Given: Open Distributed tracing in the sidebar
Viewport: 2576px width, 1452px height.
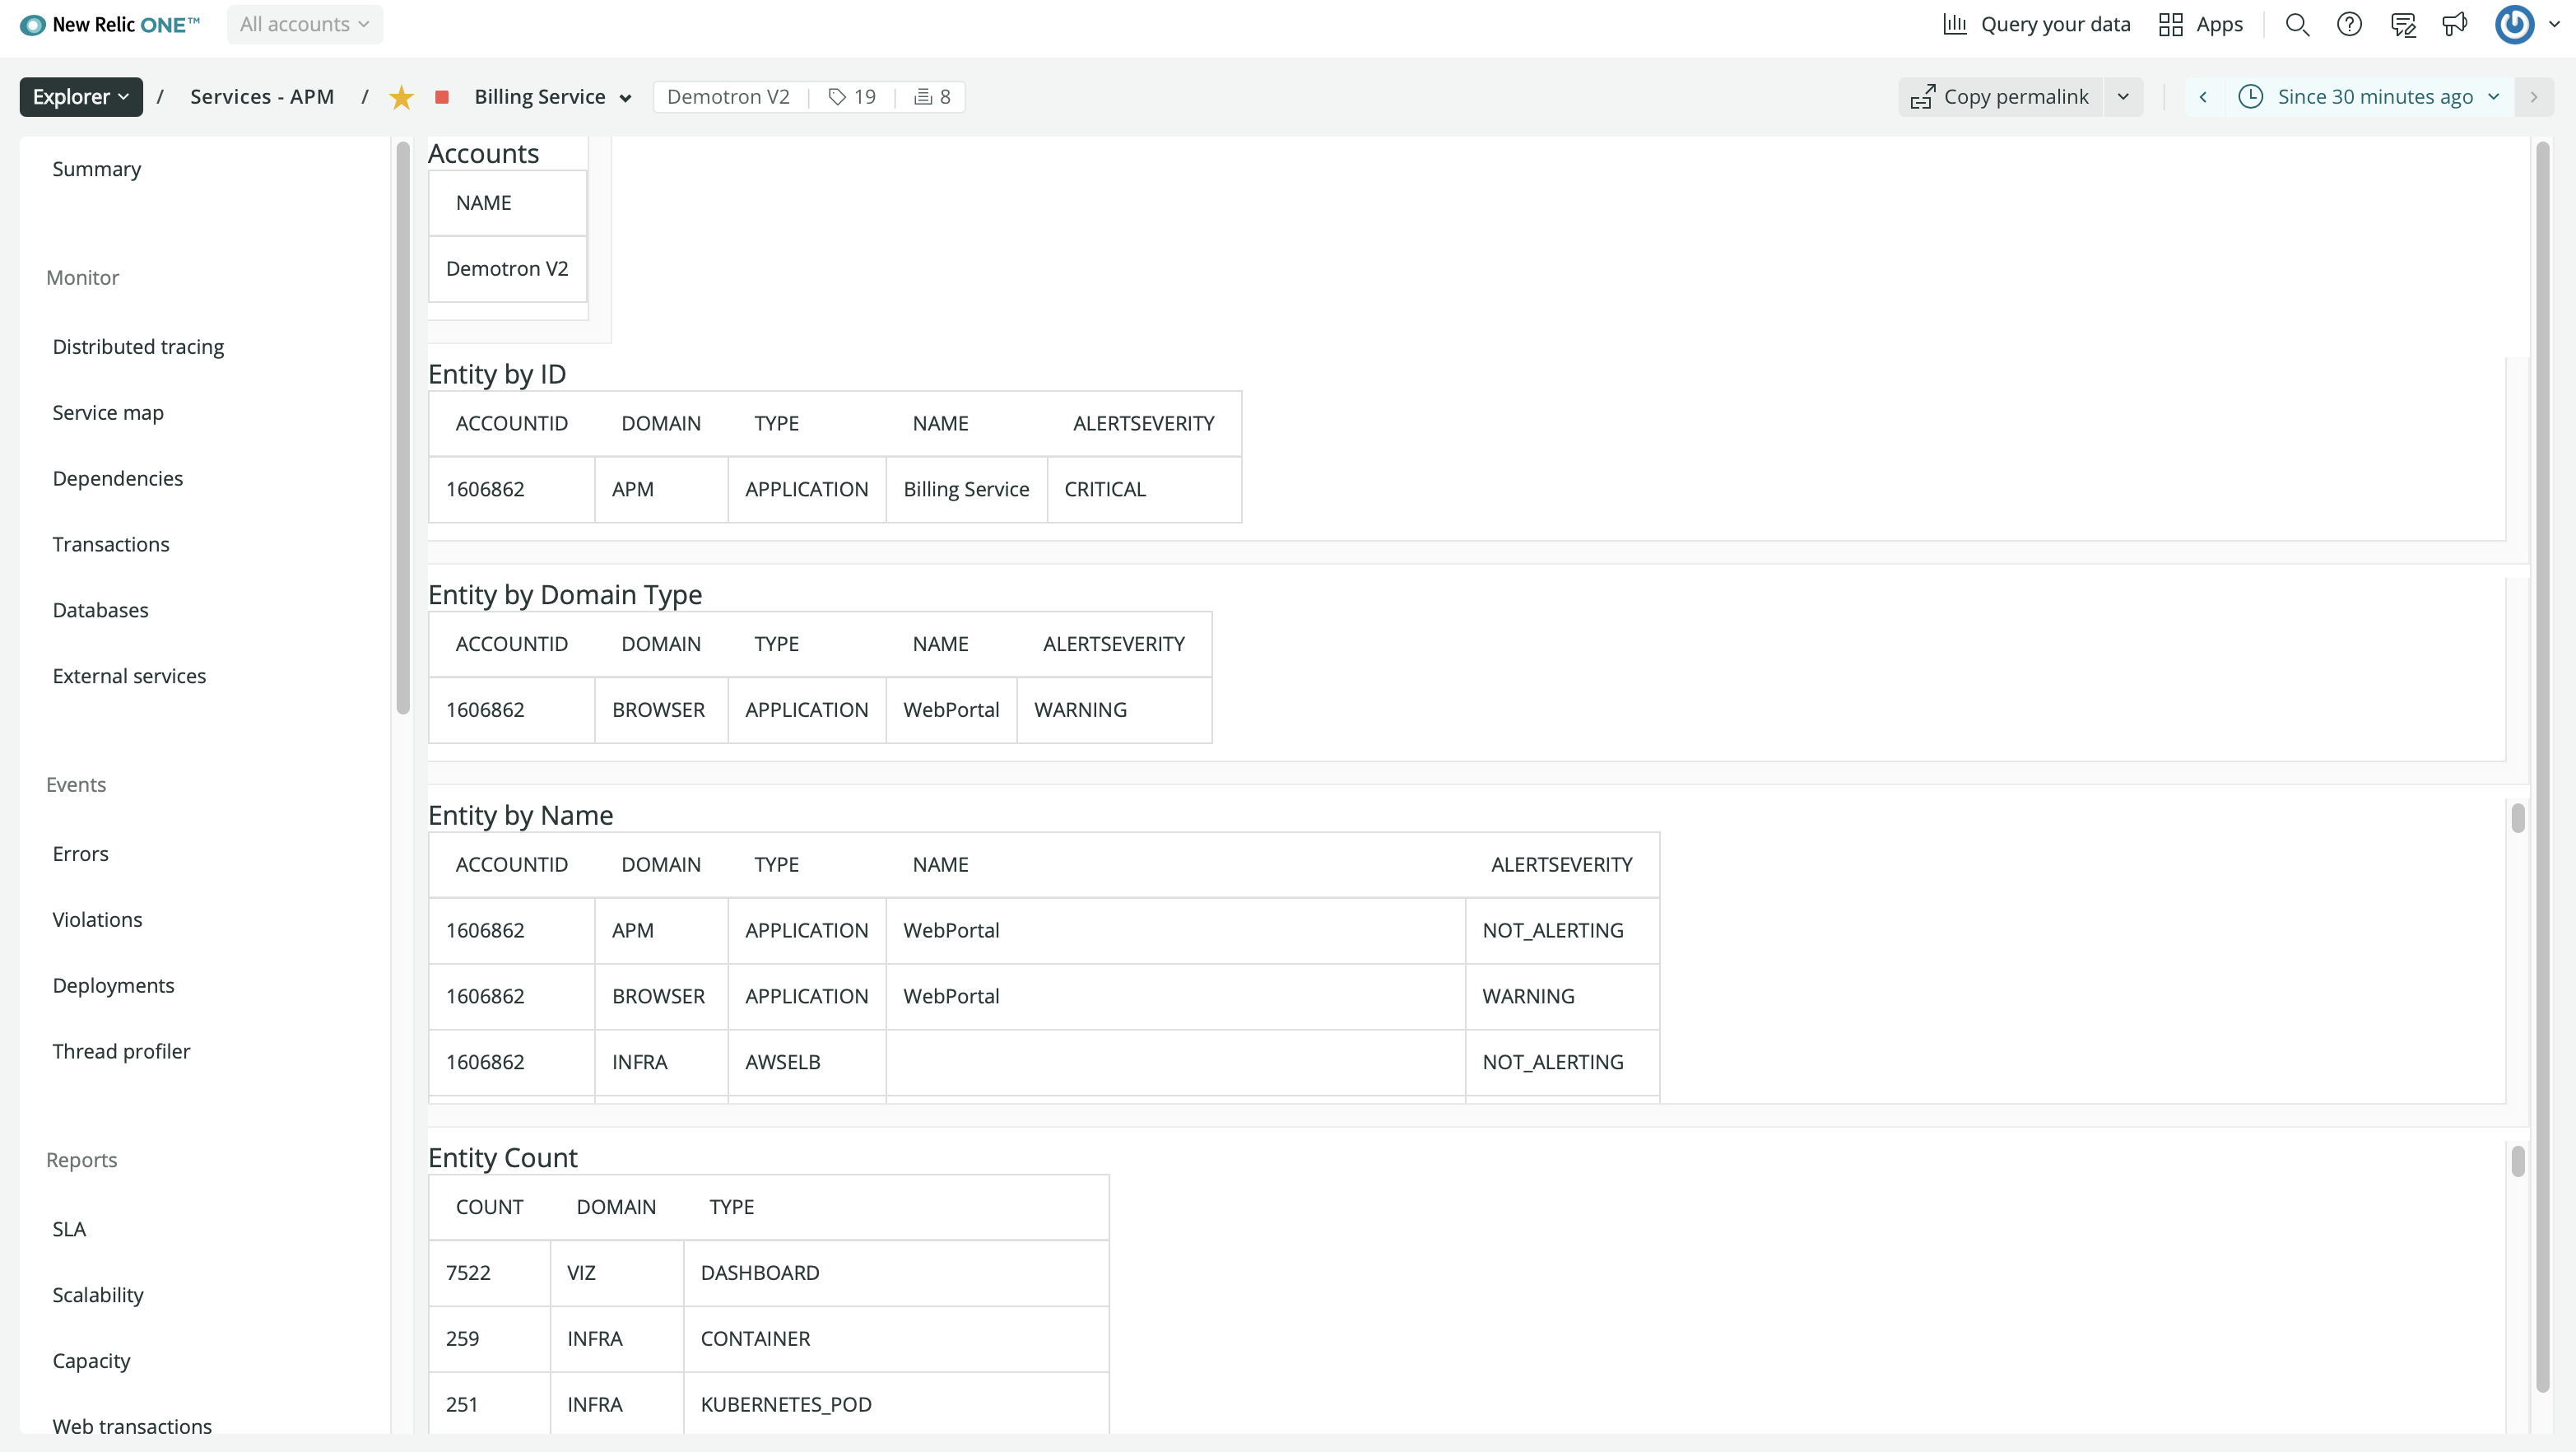Looking at the screenshot, I should (x=138, y=346).
